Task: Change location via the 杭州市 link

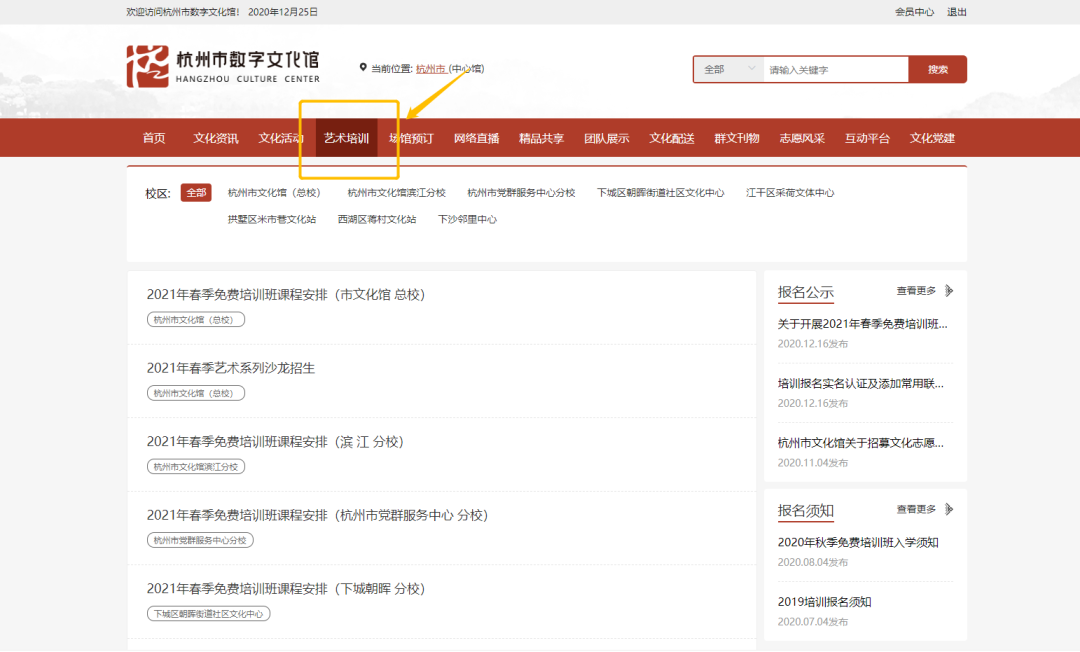Action: tap(431, 69)
